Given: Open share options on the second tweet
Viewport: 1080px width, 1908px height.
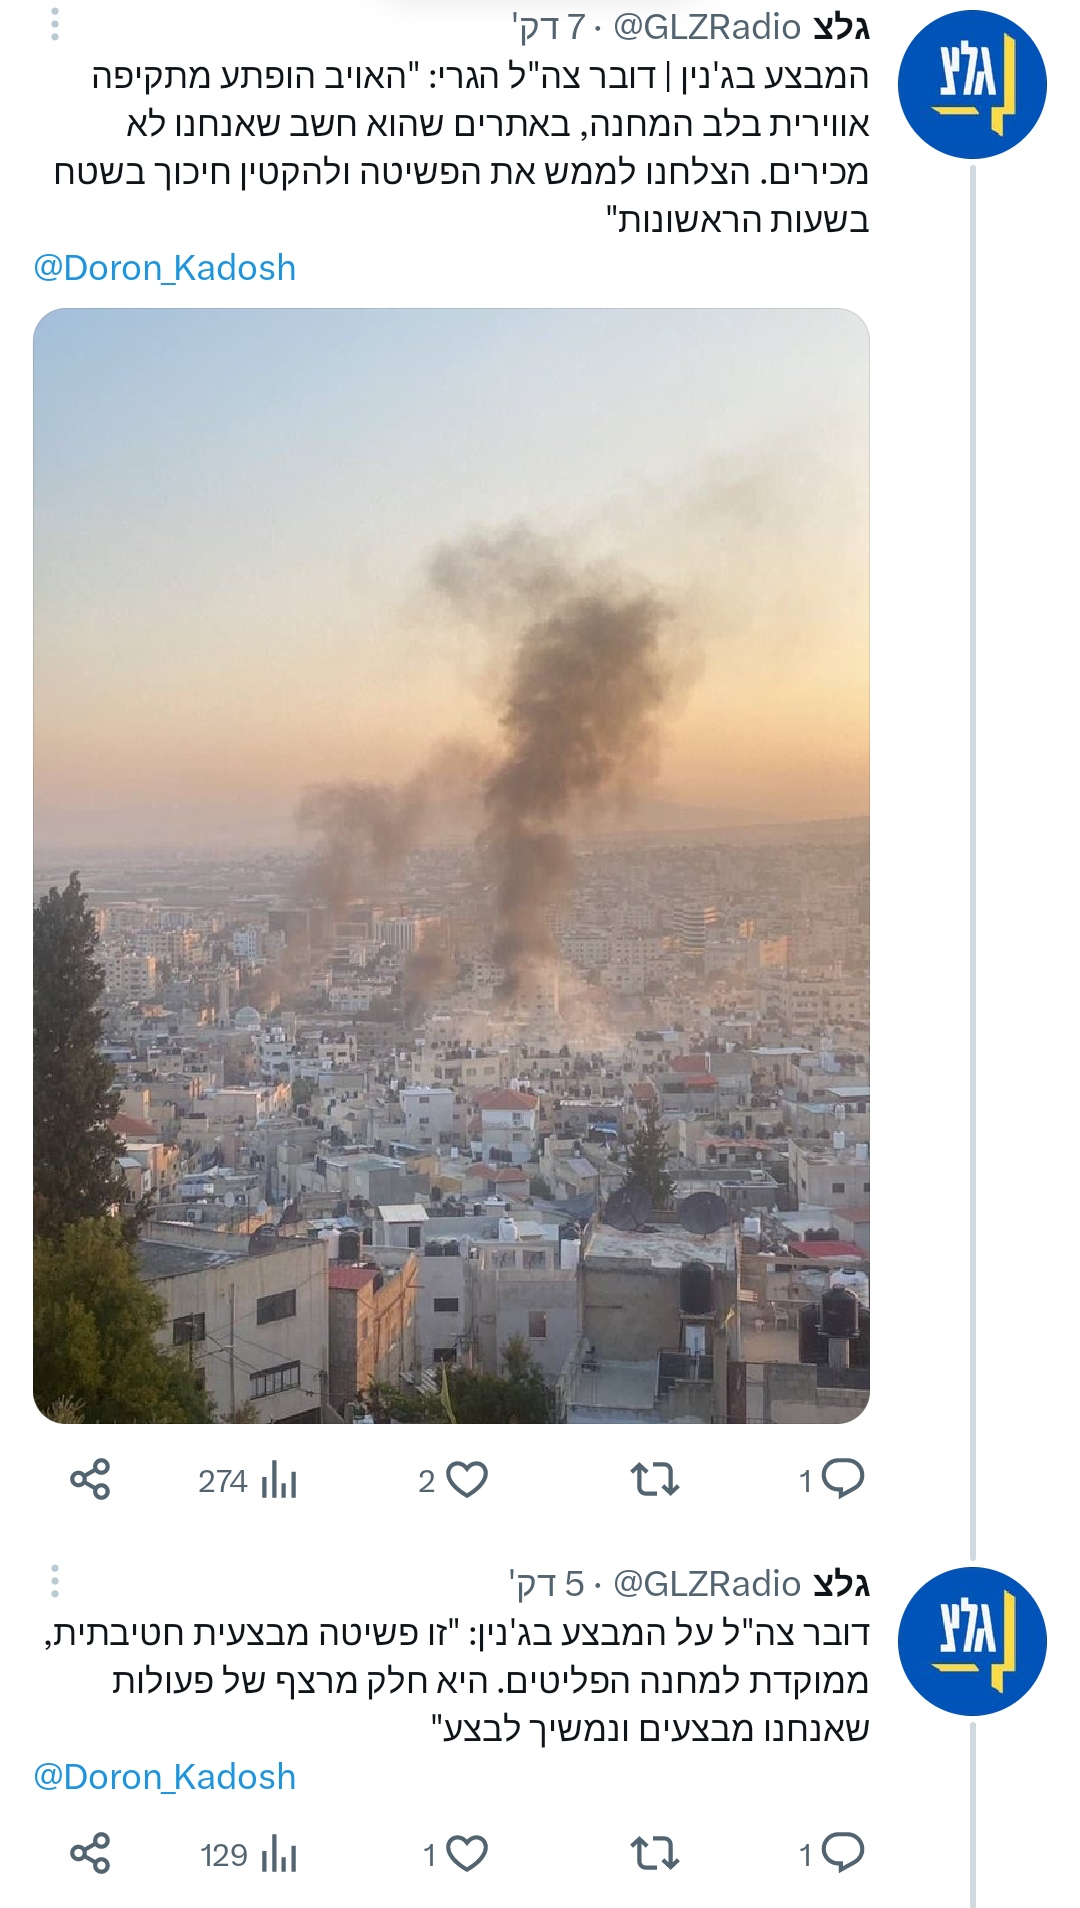Looking at the screenshot, I should click(x=90, y=1853).
